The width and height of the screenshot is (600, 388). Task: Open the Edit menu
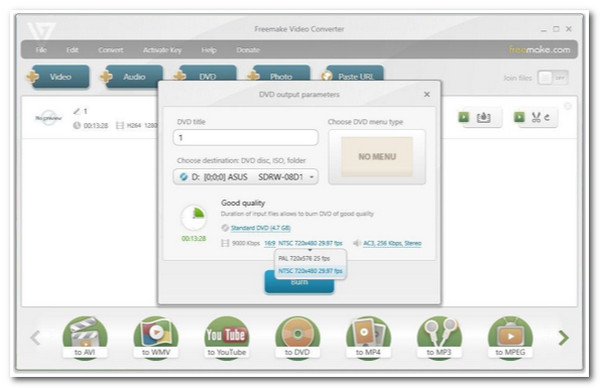72,50
